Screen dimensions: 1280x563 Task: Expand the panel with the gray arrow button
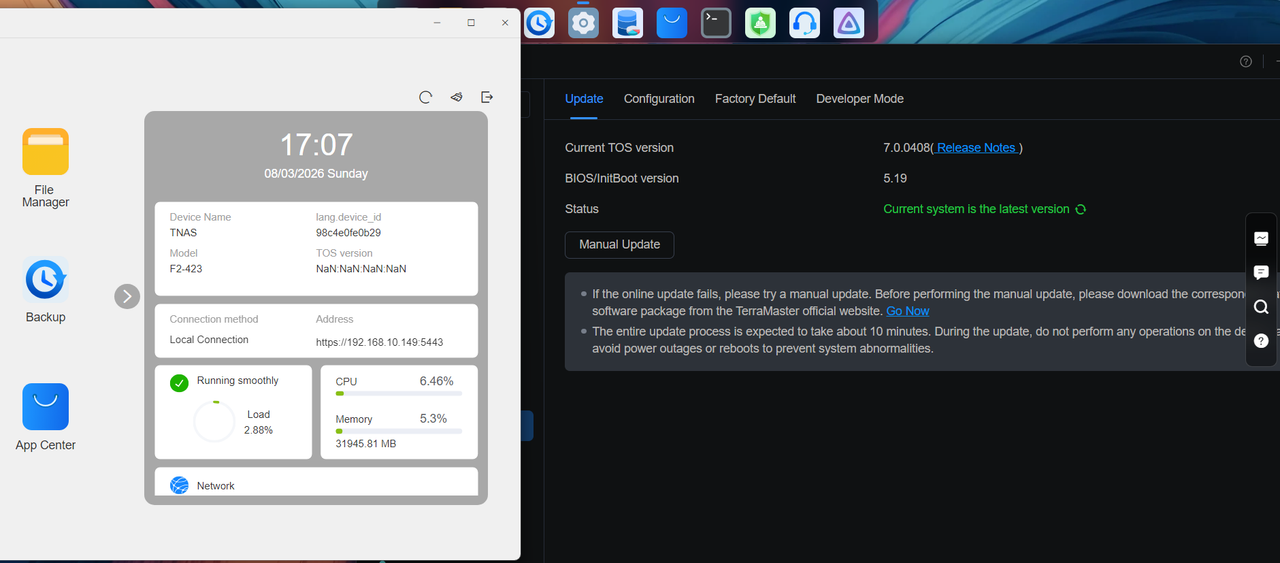(127, 296)
